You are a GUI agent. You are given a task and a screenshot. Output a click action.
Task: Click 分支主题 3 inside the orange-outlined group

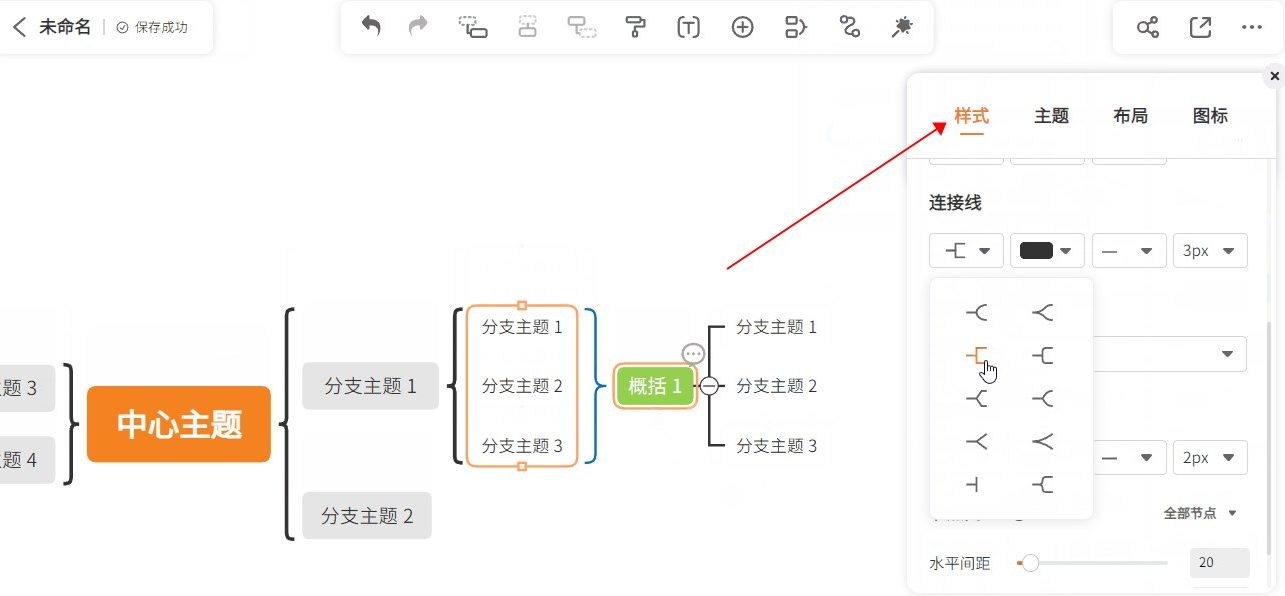coord(522,446)
